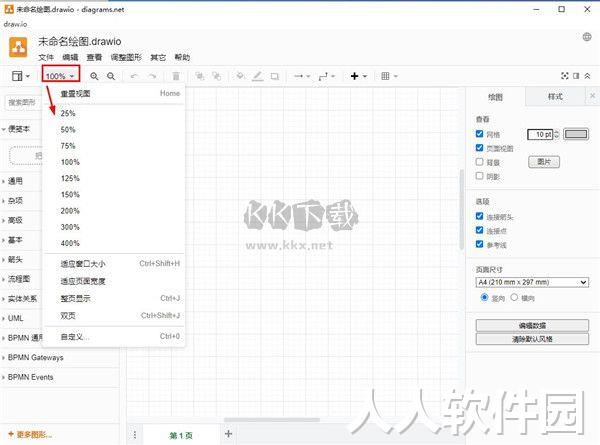
Task: Click the 更多图形 more shapes link
Action: click(x=30, y=434)
